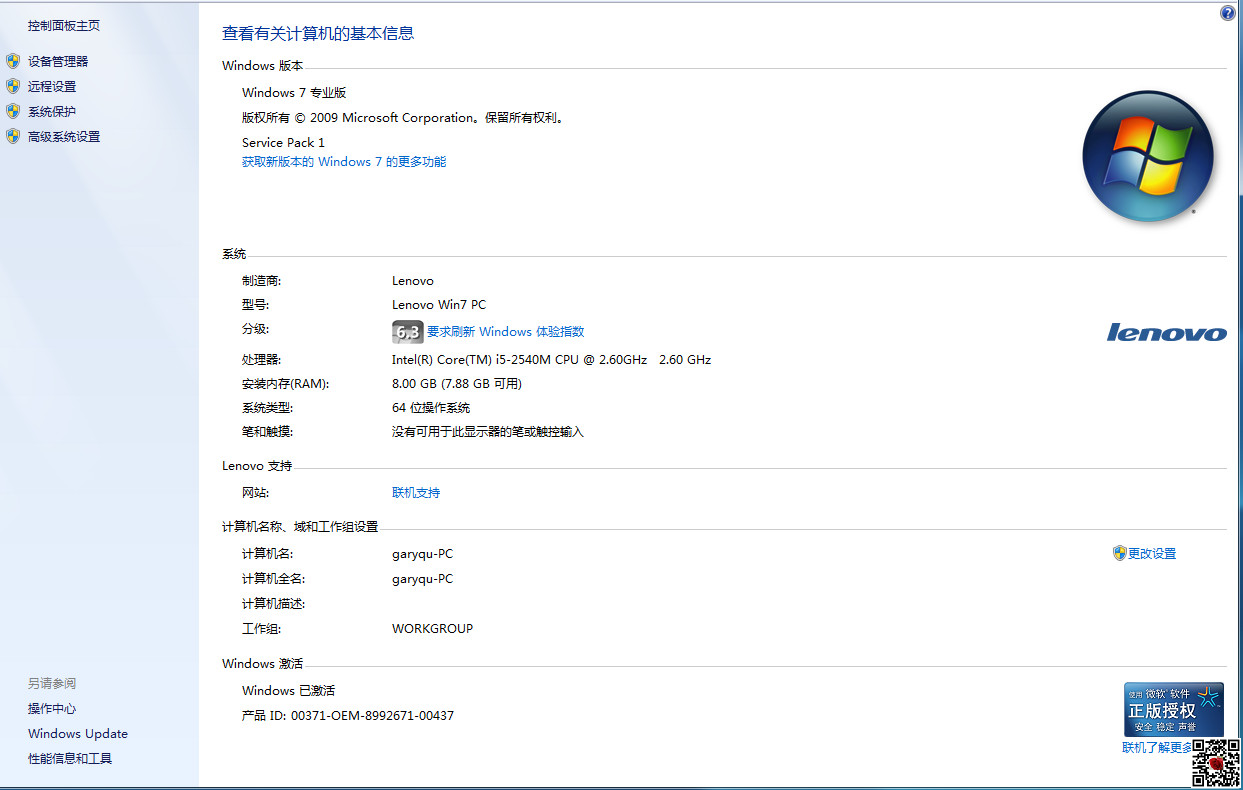Click the 正版授权 genuine Microsoft software badge

pyautogui.click(x=1174, y=710)
